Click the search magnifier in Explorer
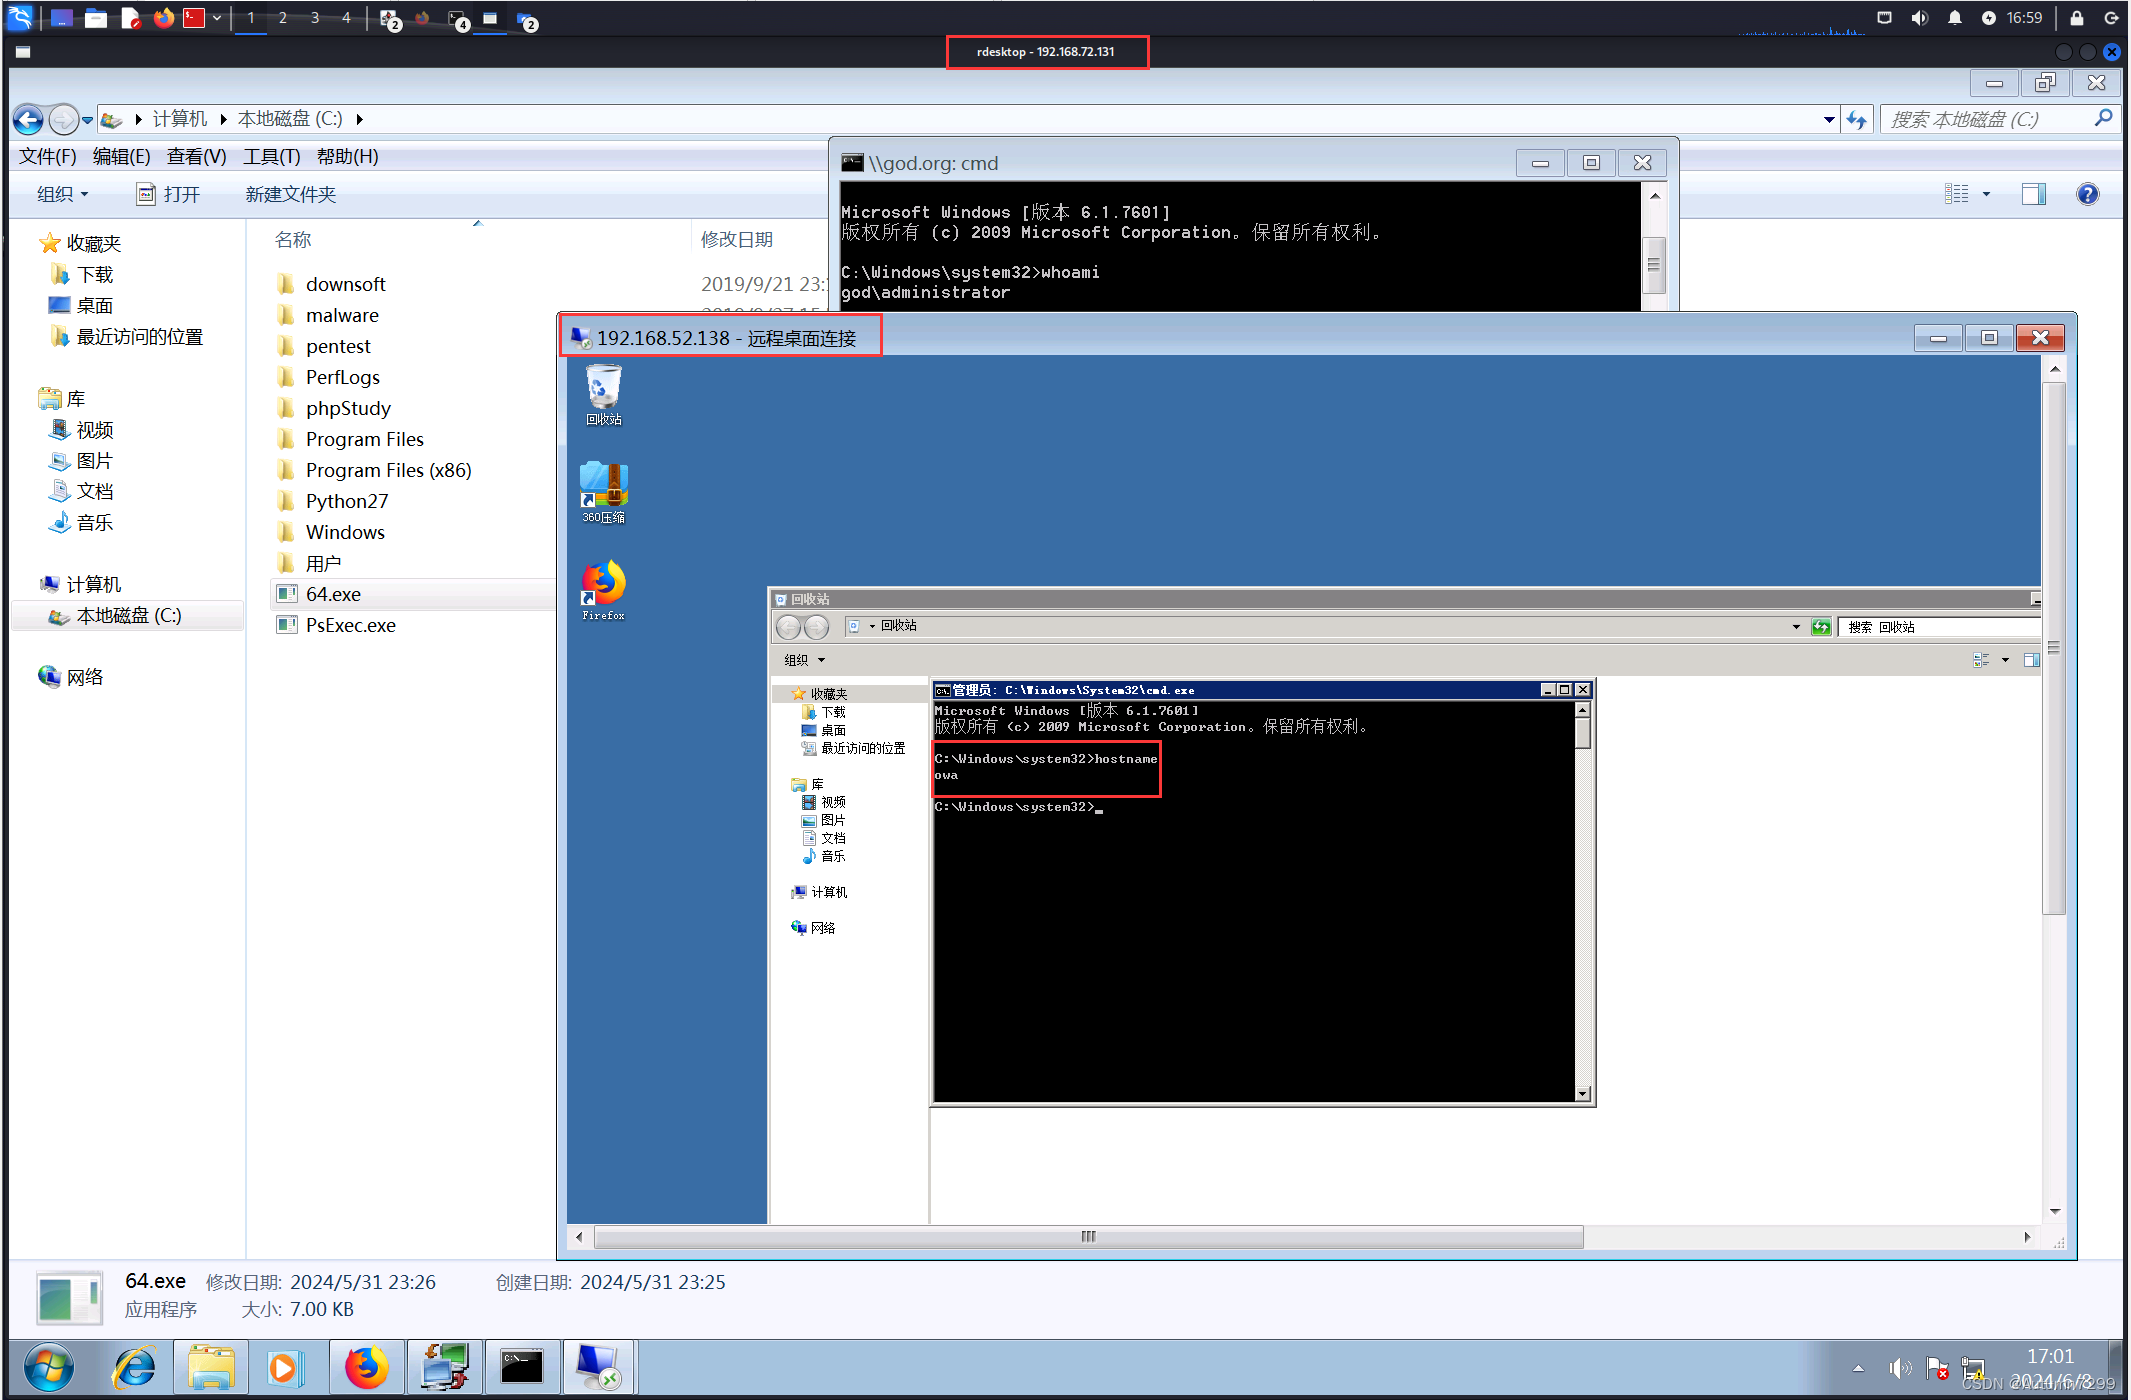Screen dimensions: 2131x1400 2104,119
